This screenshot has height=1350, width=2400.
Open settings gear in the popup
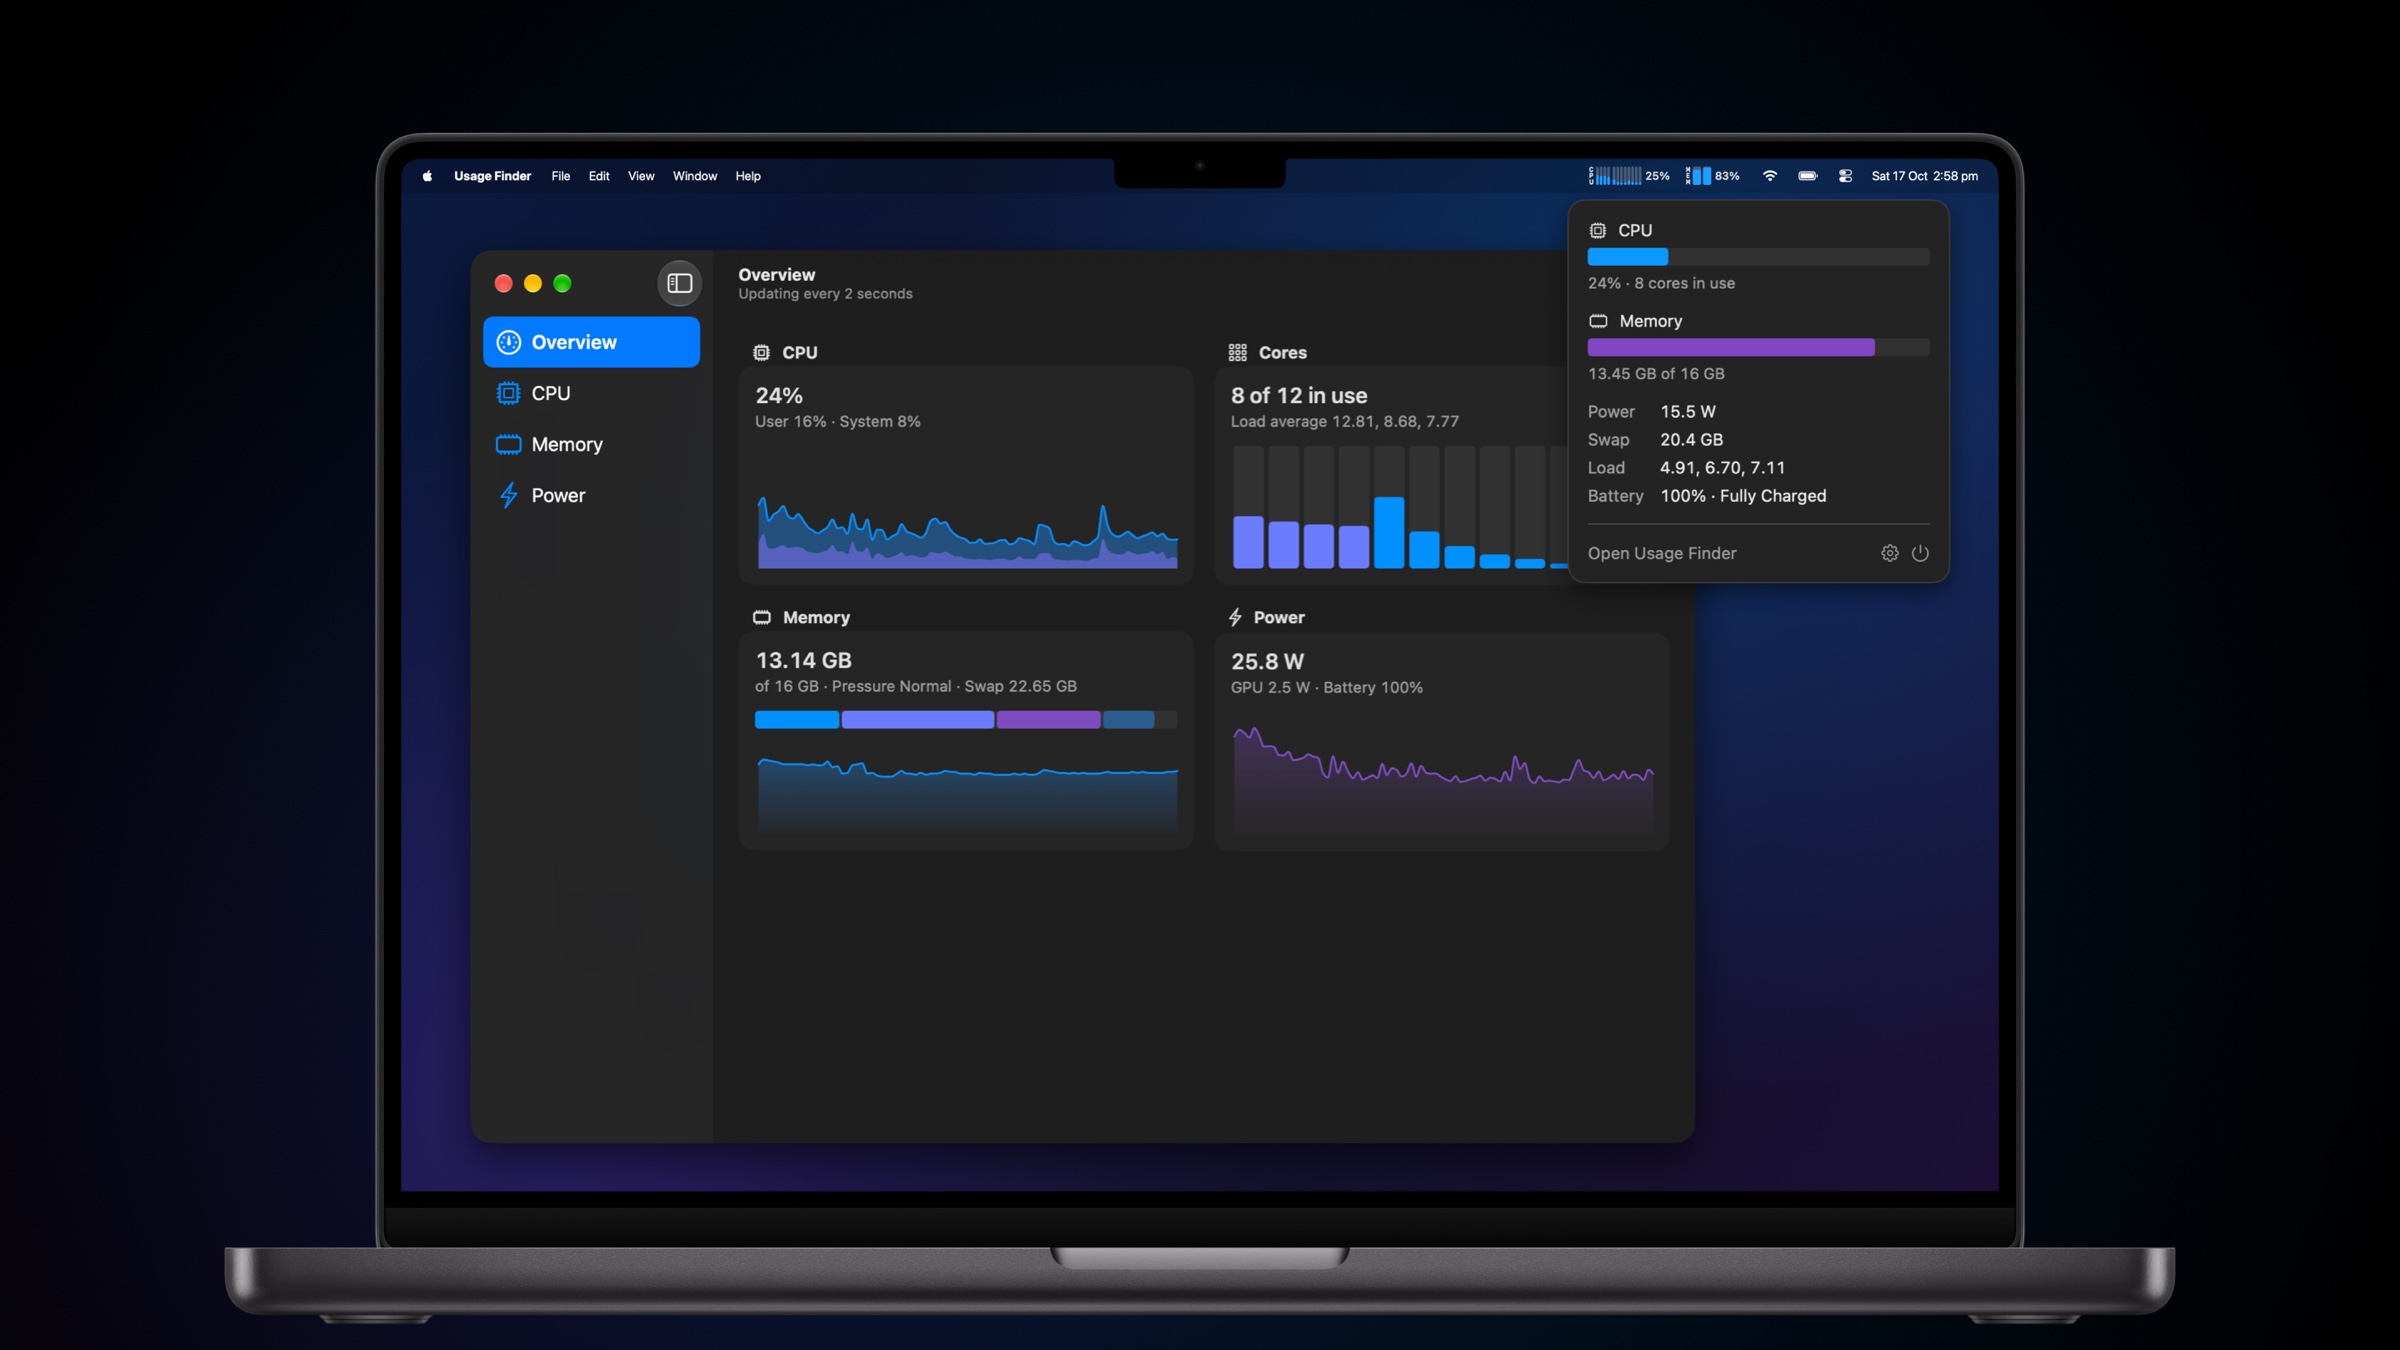1889,553
